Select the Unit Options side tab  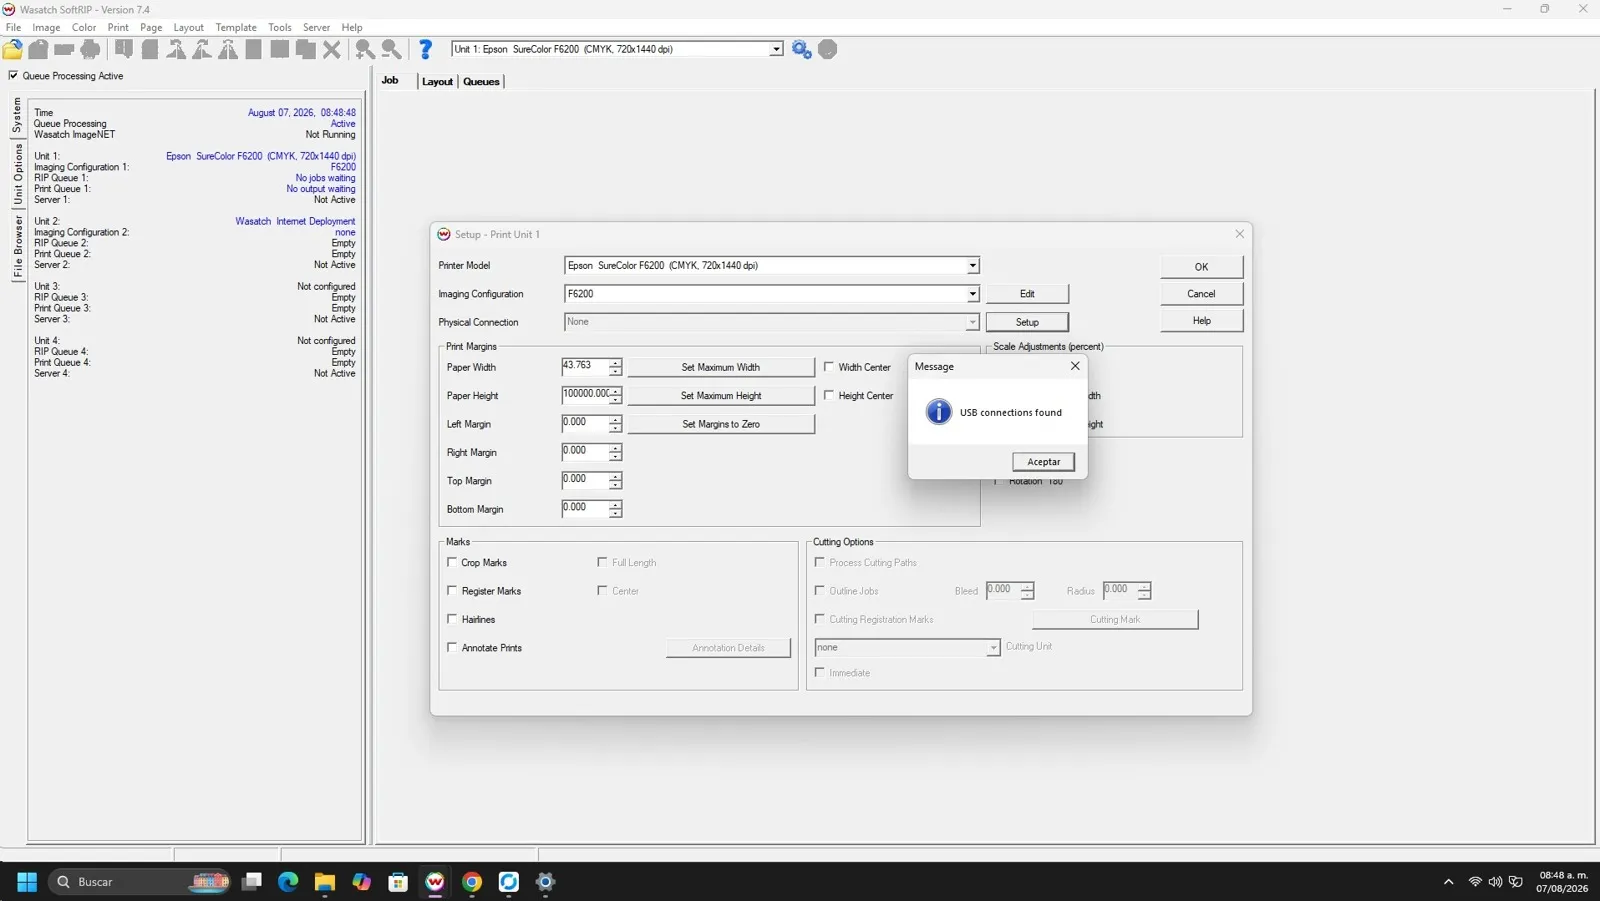click(18, 174)
